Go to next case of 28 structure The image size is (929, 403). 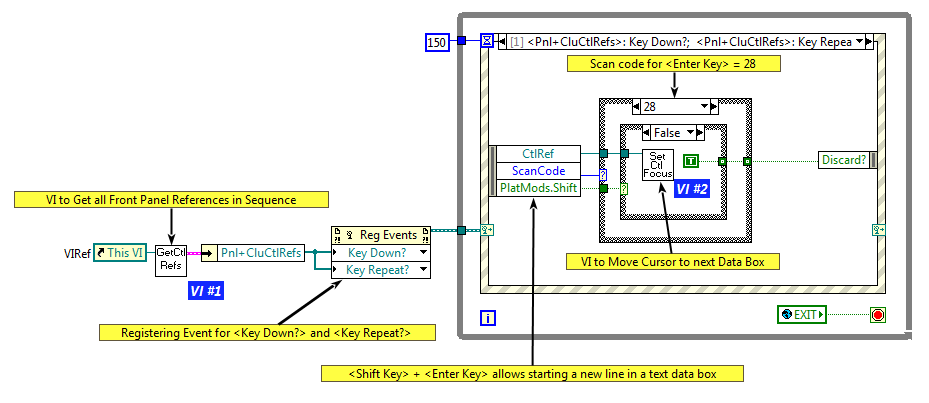(x=714, y=107)
